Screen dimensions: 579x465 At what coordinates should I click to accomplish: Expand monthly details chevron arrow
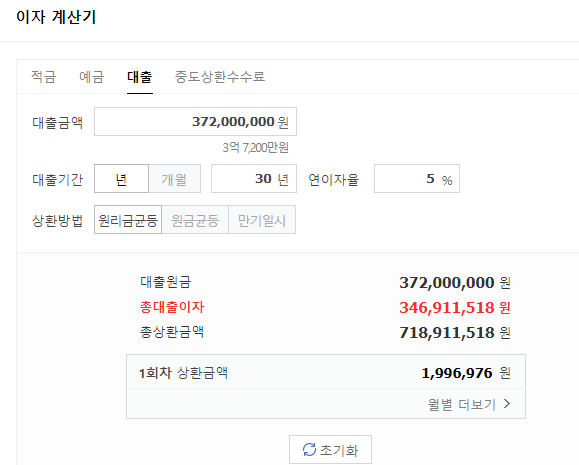507,404
